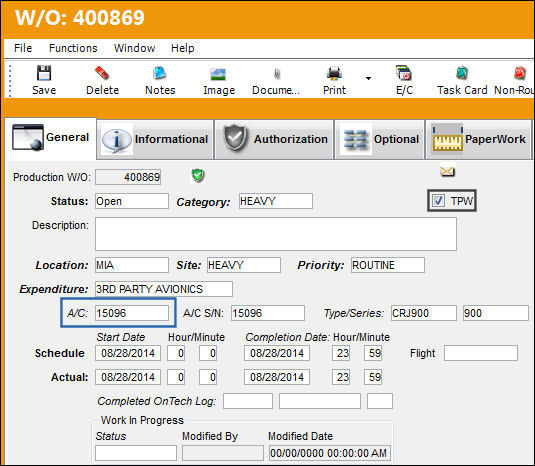Open the Help menu
The image size is (535, 466).
pyautogui.click(x=183, y=48)
